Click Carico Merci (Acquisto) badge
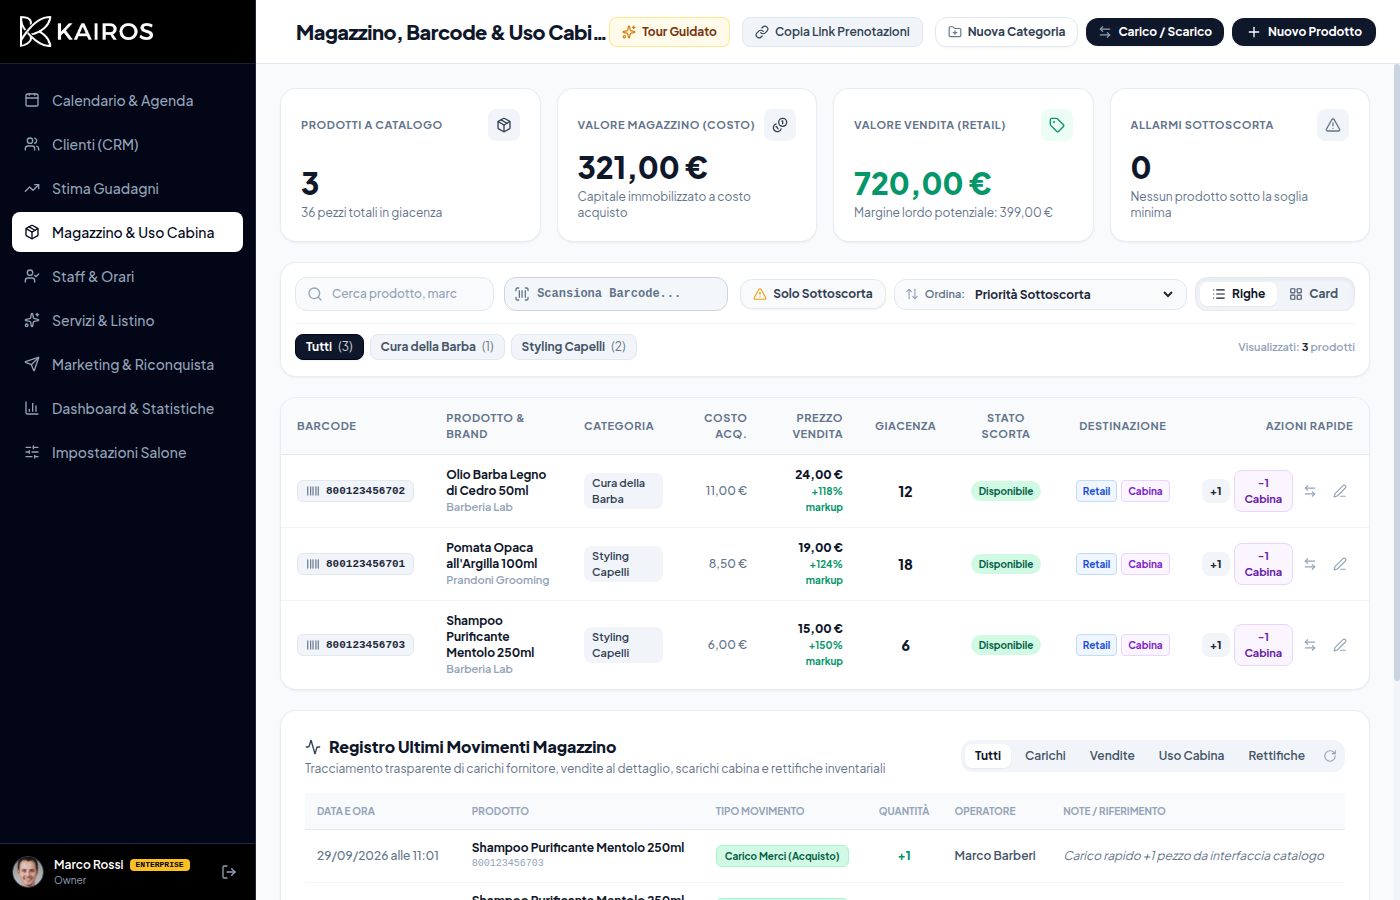This screenshot has width=1400, height=900. (782, 856)
